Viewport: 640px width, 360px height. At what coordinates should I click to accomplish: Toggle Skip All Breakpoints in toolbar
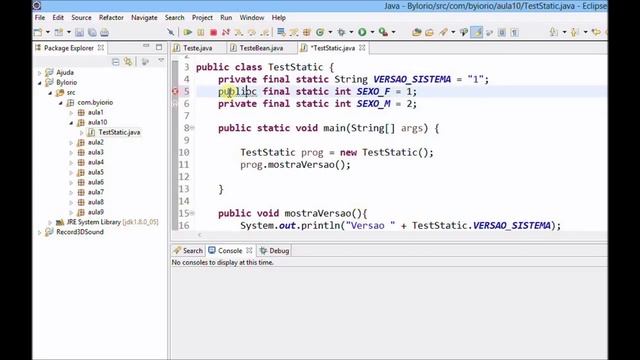(171, 32)
